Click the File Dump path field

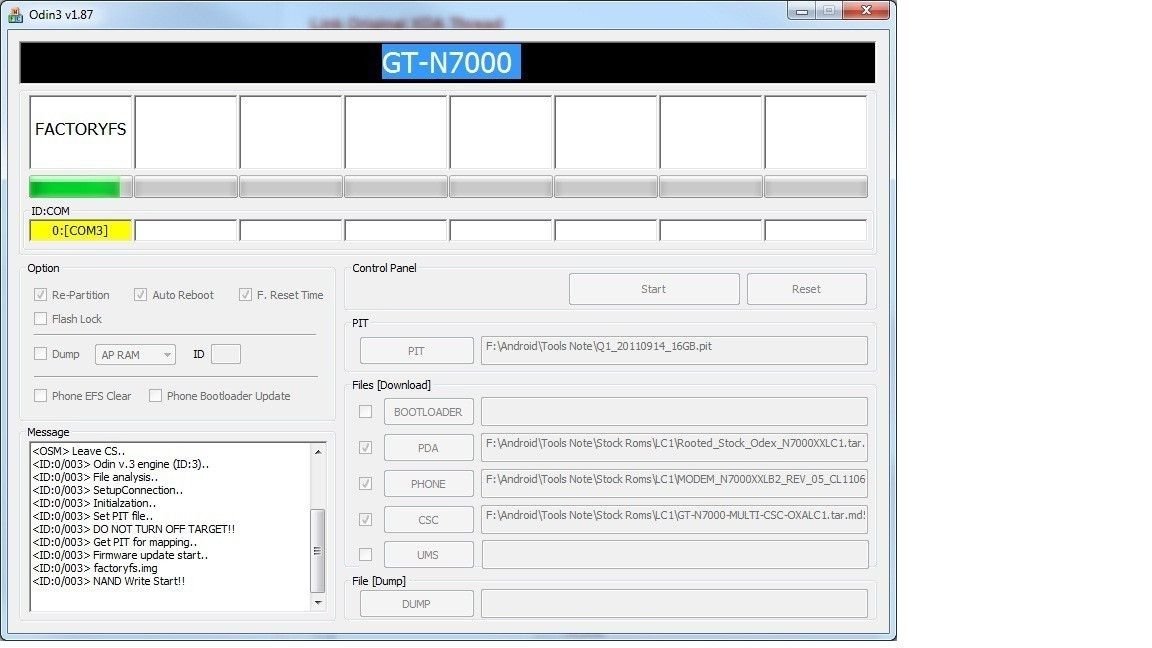(674, 604)
